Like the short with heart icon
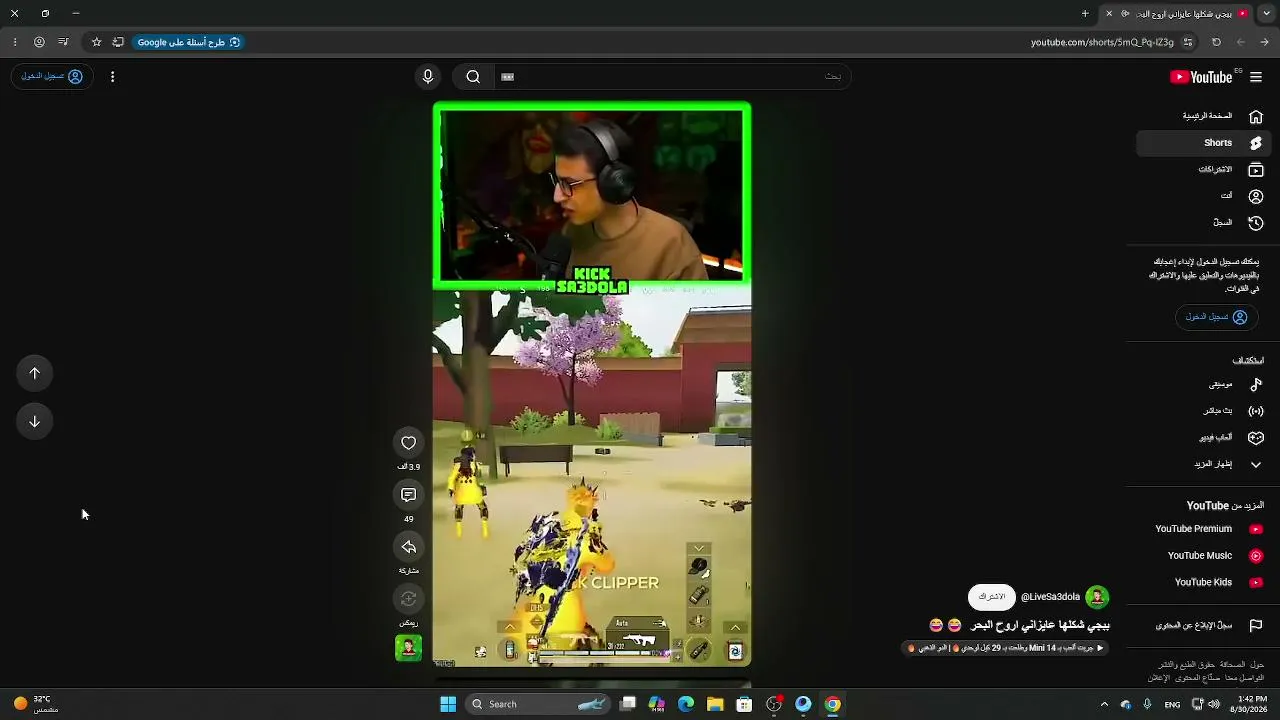1280x720 pixels. coord(408,443)
